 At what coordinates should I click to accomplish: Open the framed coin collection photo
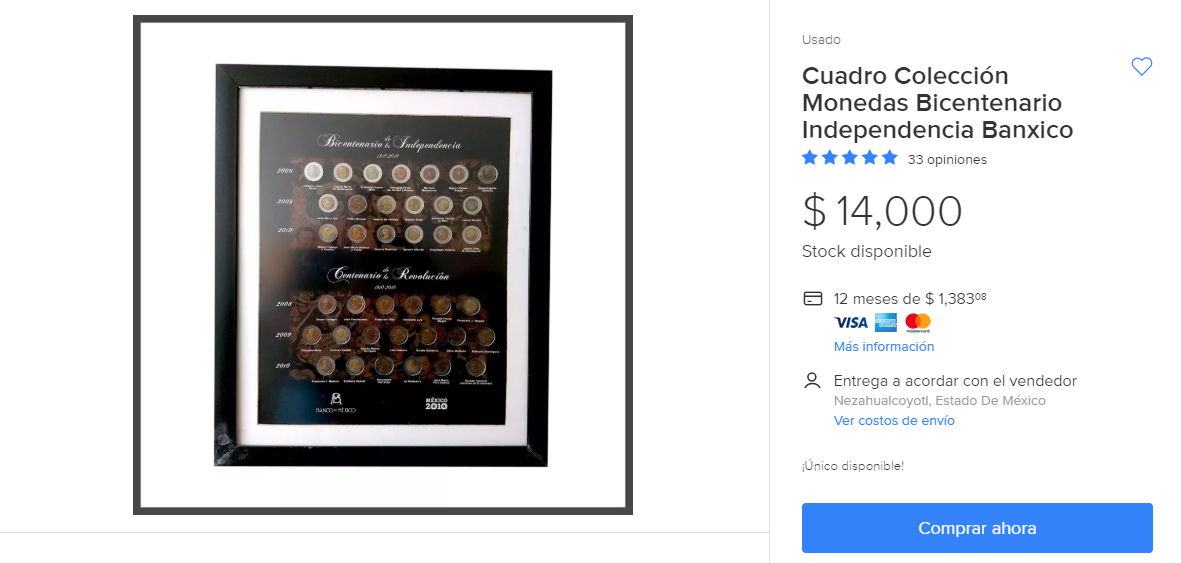pos(383,265)
